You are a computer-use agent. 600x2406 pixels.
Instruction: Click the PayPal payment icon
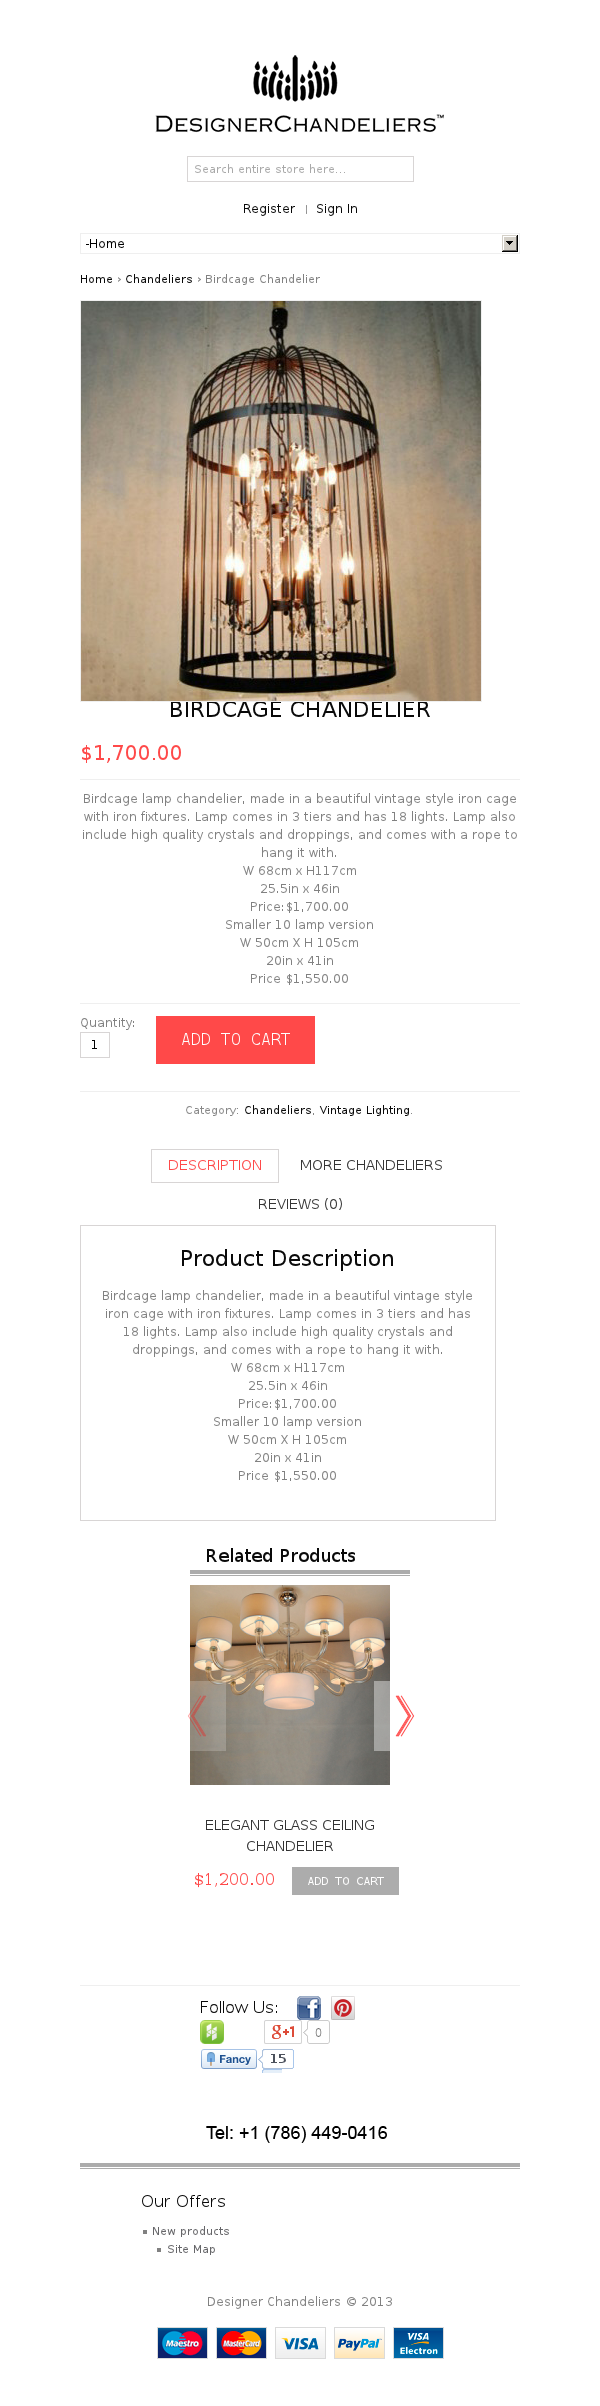(359, 2343)
